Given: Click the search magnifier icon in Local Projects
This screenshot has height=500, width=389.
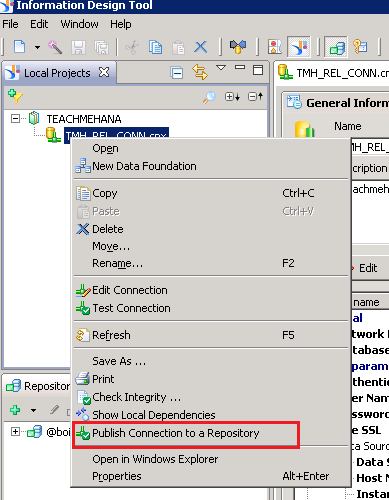Looking at the screenshot, I should coord(210,97).
